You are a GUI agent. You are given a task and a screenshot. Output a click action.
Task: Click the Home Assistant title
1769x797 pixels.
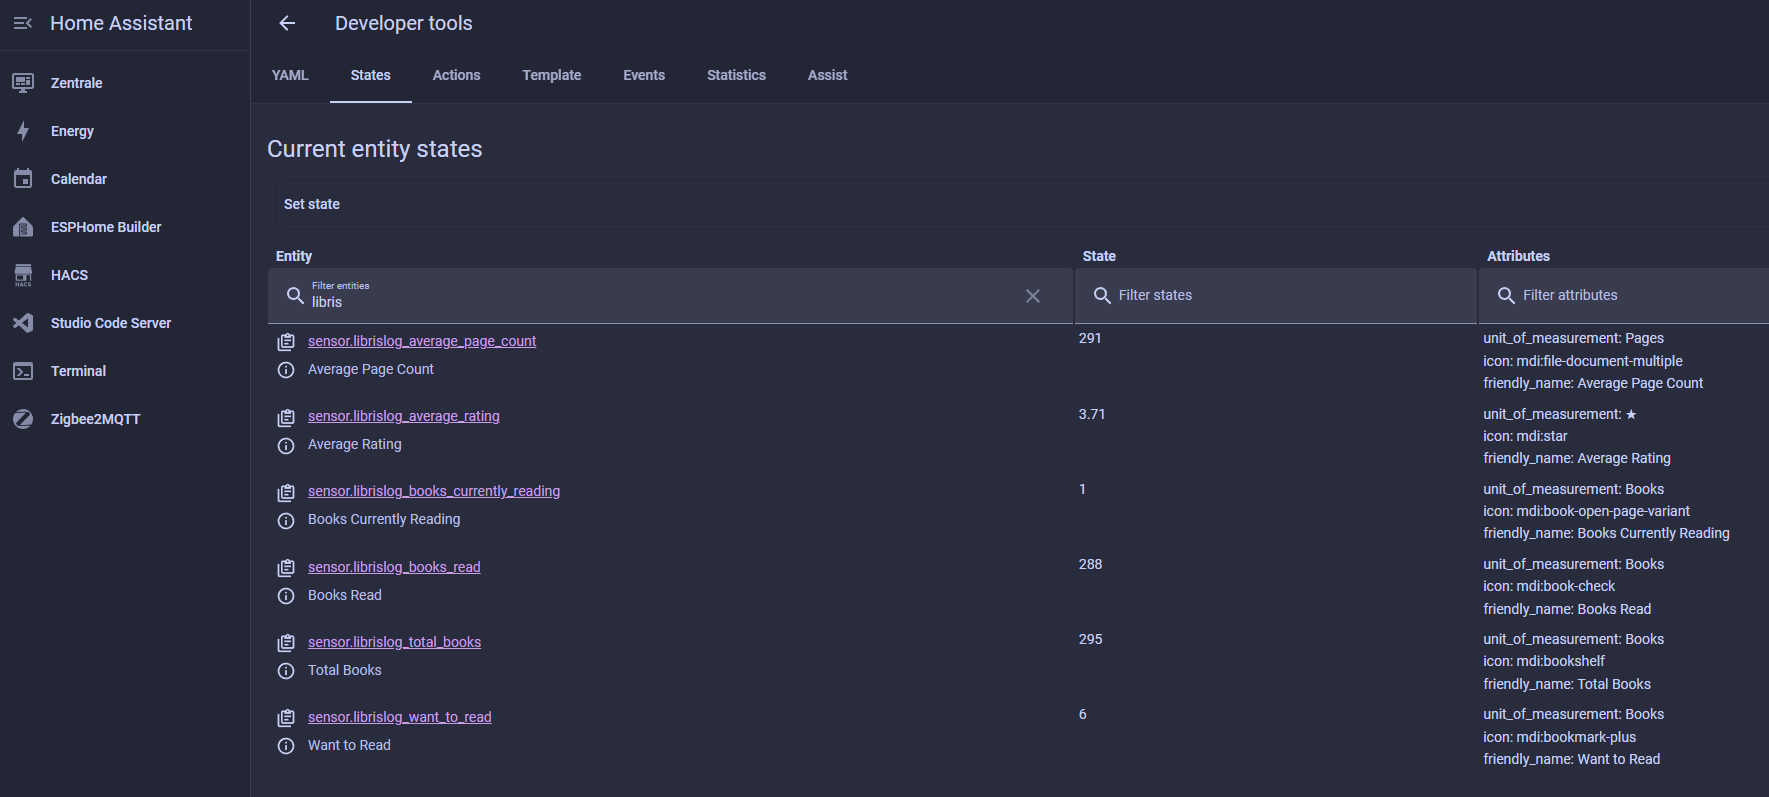point(121,23)
